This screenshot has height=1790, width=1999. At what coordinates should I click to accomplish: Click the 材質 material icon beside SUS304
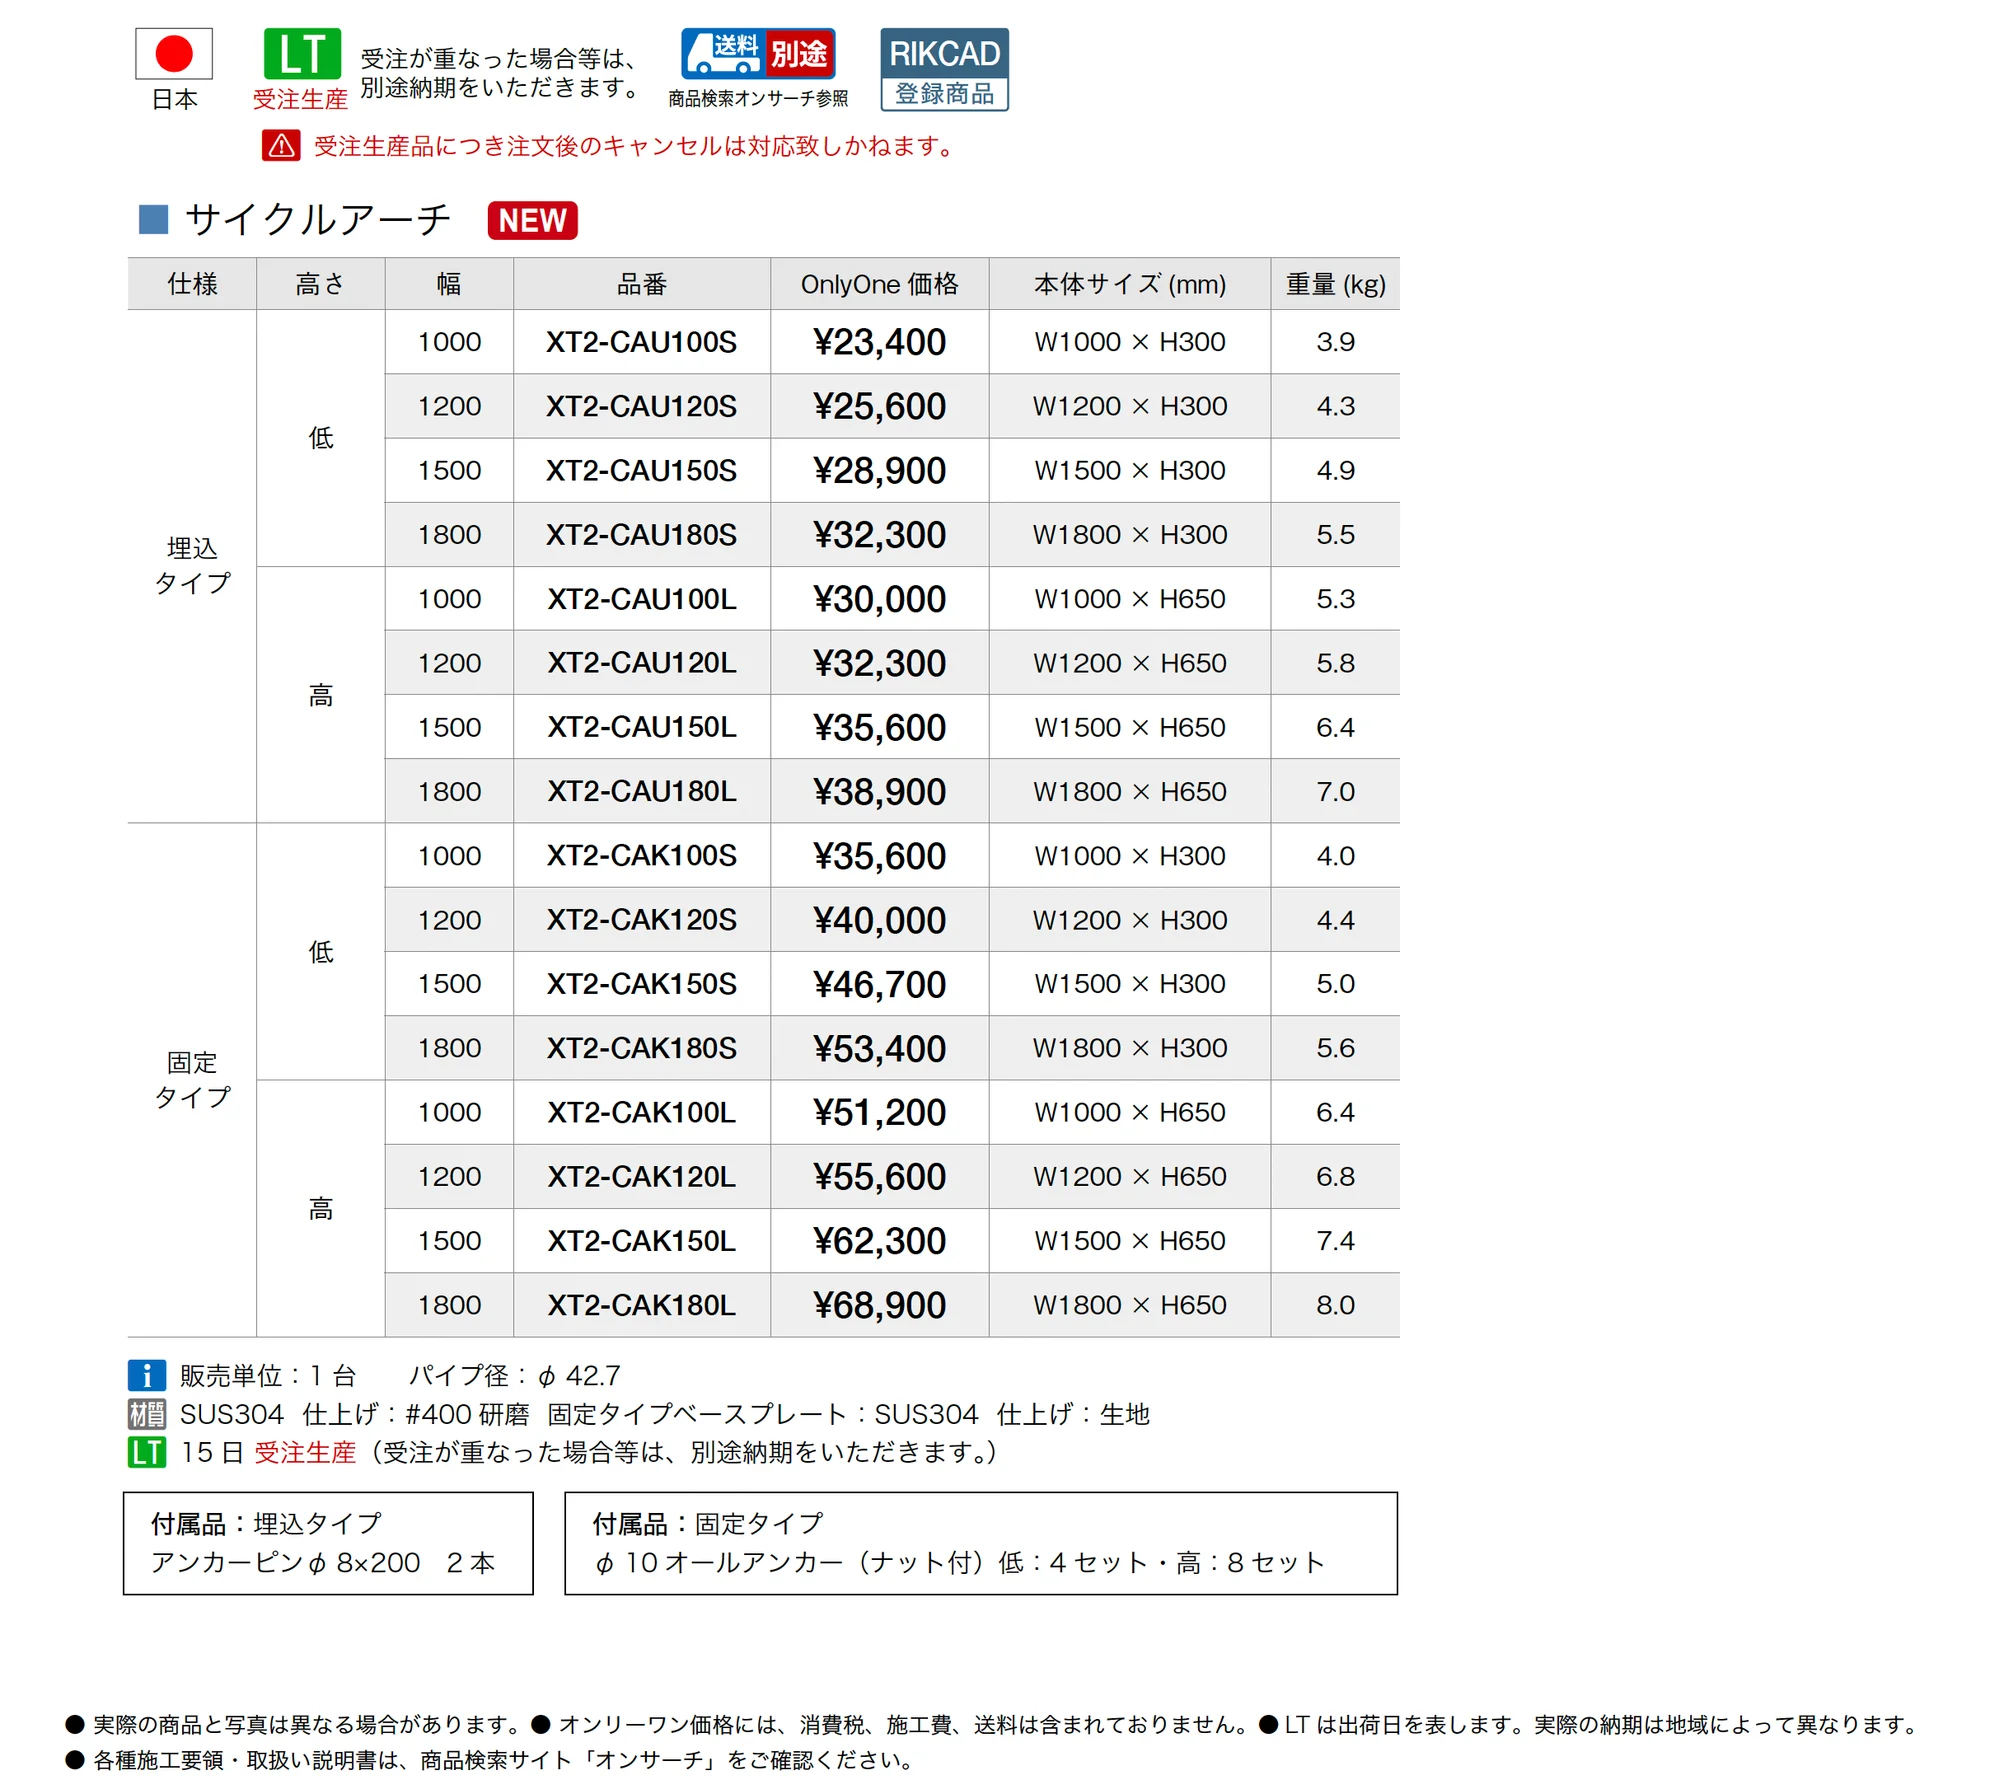[x=147, y=1414]
